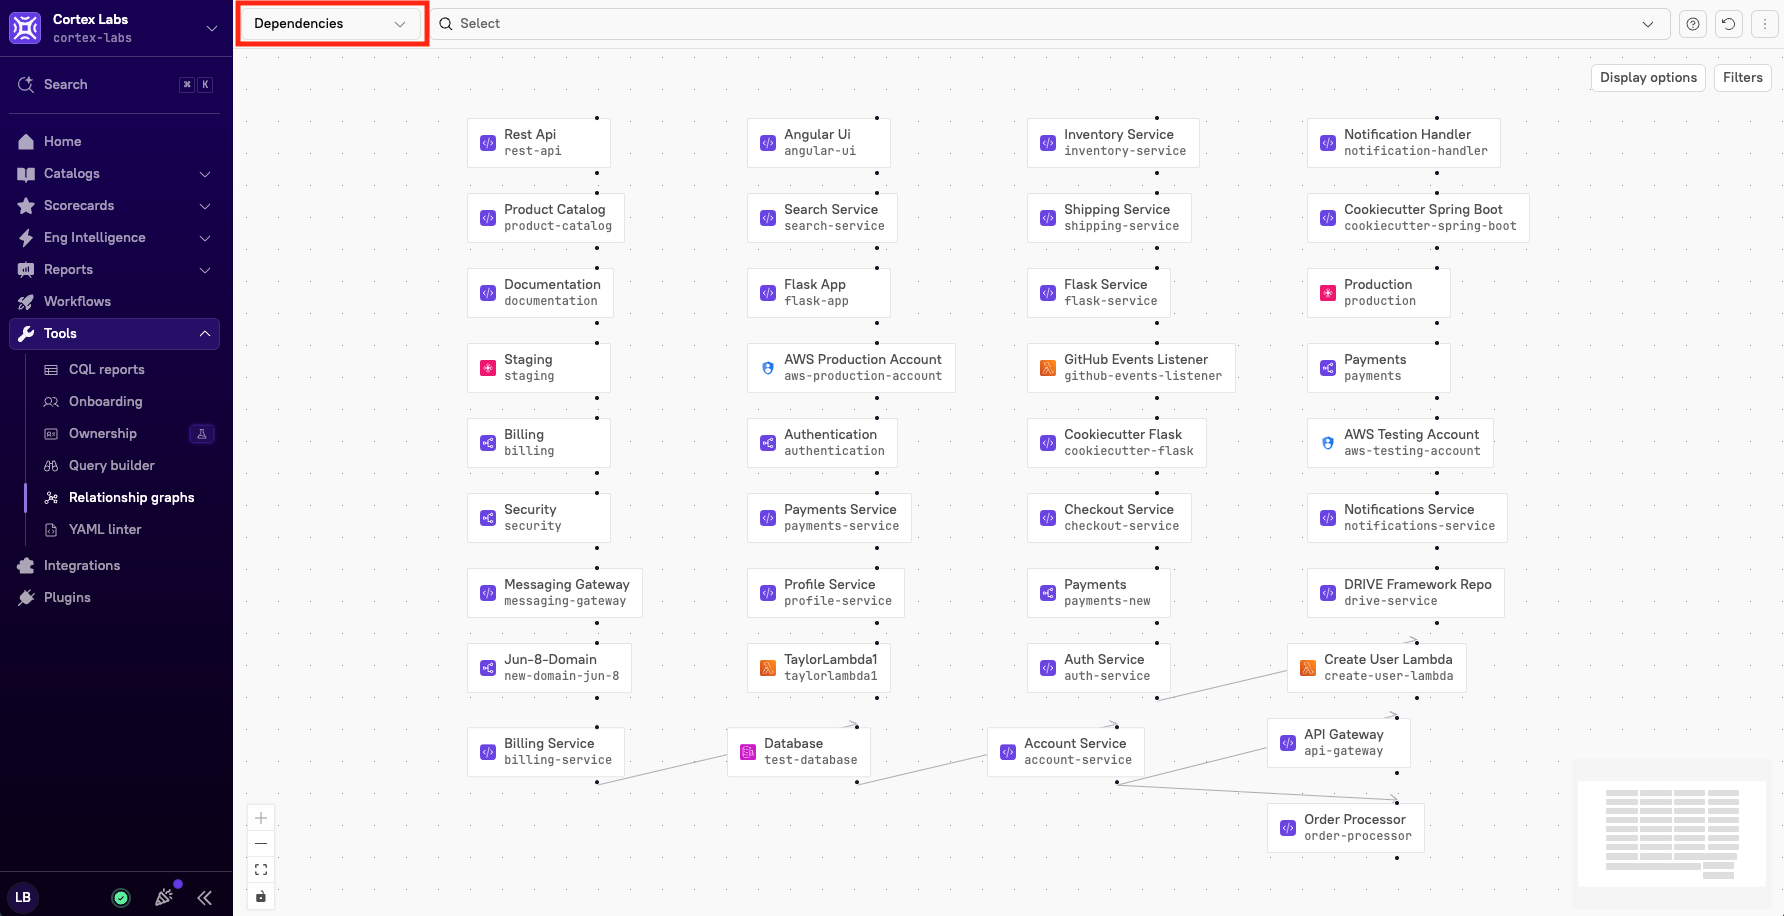The height and width of the screenshot is (916, 1784).
Task: Click the Ownership beta flask badge
Action: (202, 434)
